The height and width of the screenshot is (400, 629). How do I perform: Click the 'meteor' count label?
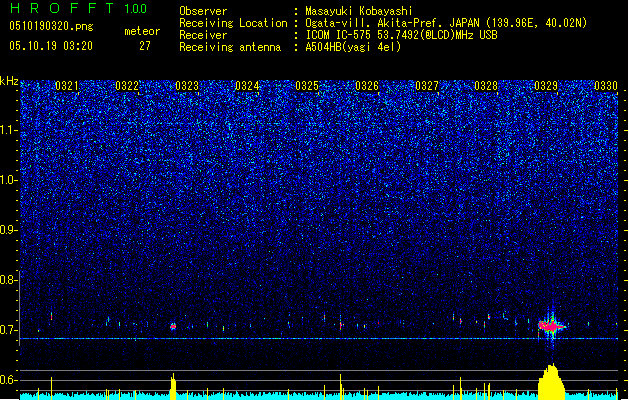click(x=142, y=31)
